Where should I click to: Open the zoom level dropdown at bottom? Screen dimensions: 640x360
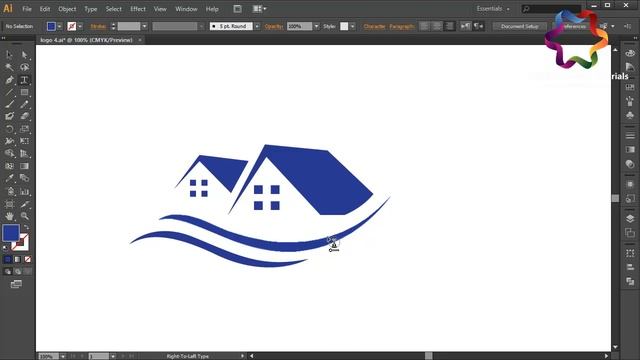pyautogui.click(x=63, y=356)
